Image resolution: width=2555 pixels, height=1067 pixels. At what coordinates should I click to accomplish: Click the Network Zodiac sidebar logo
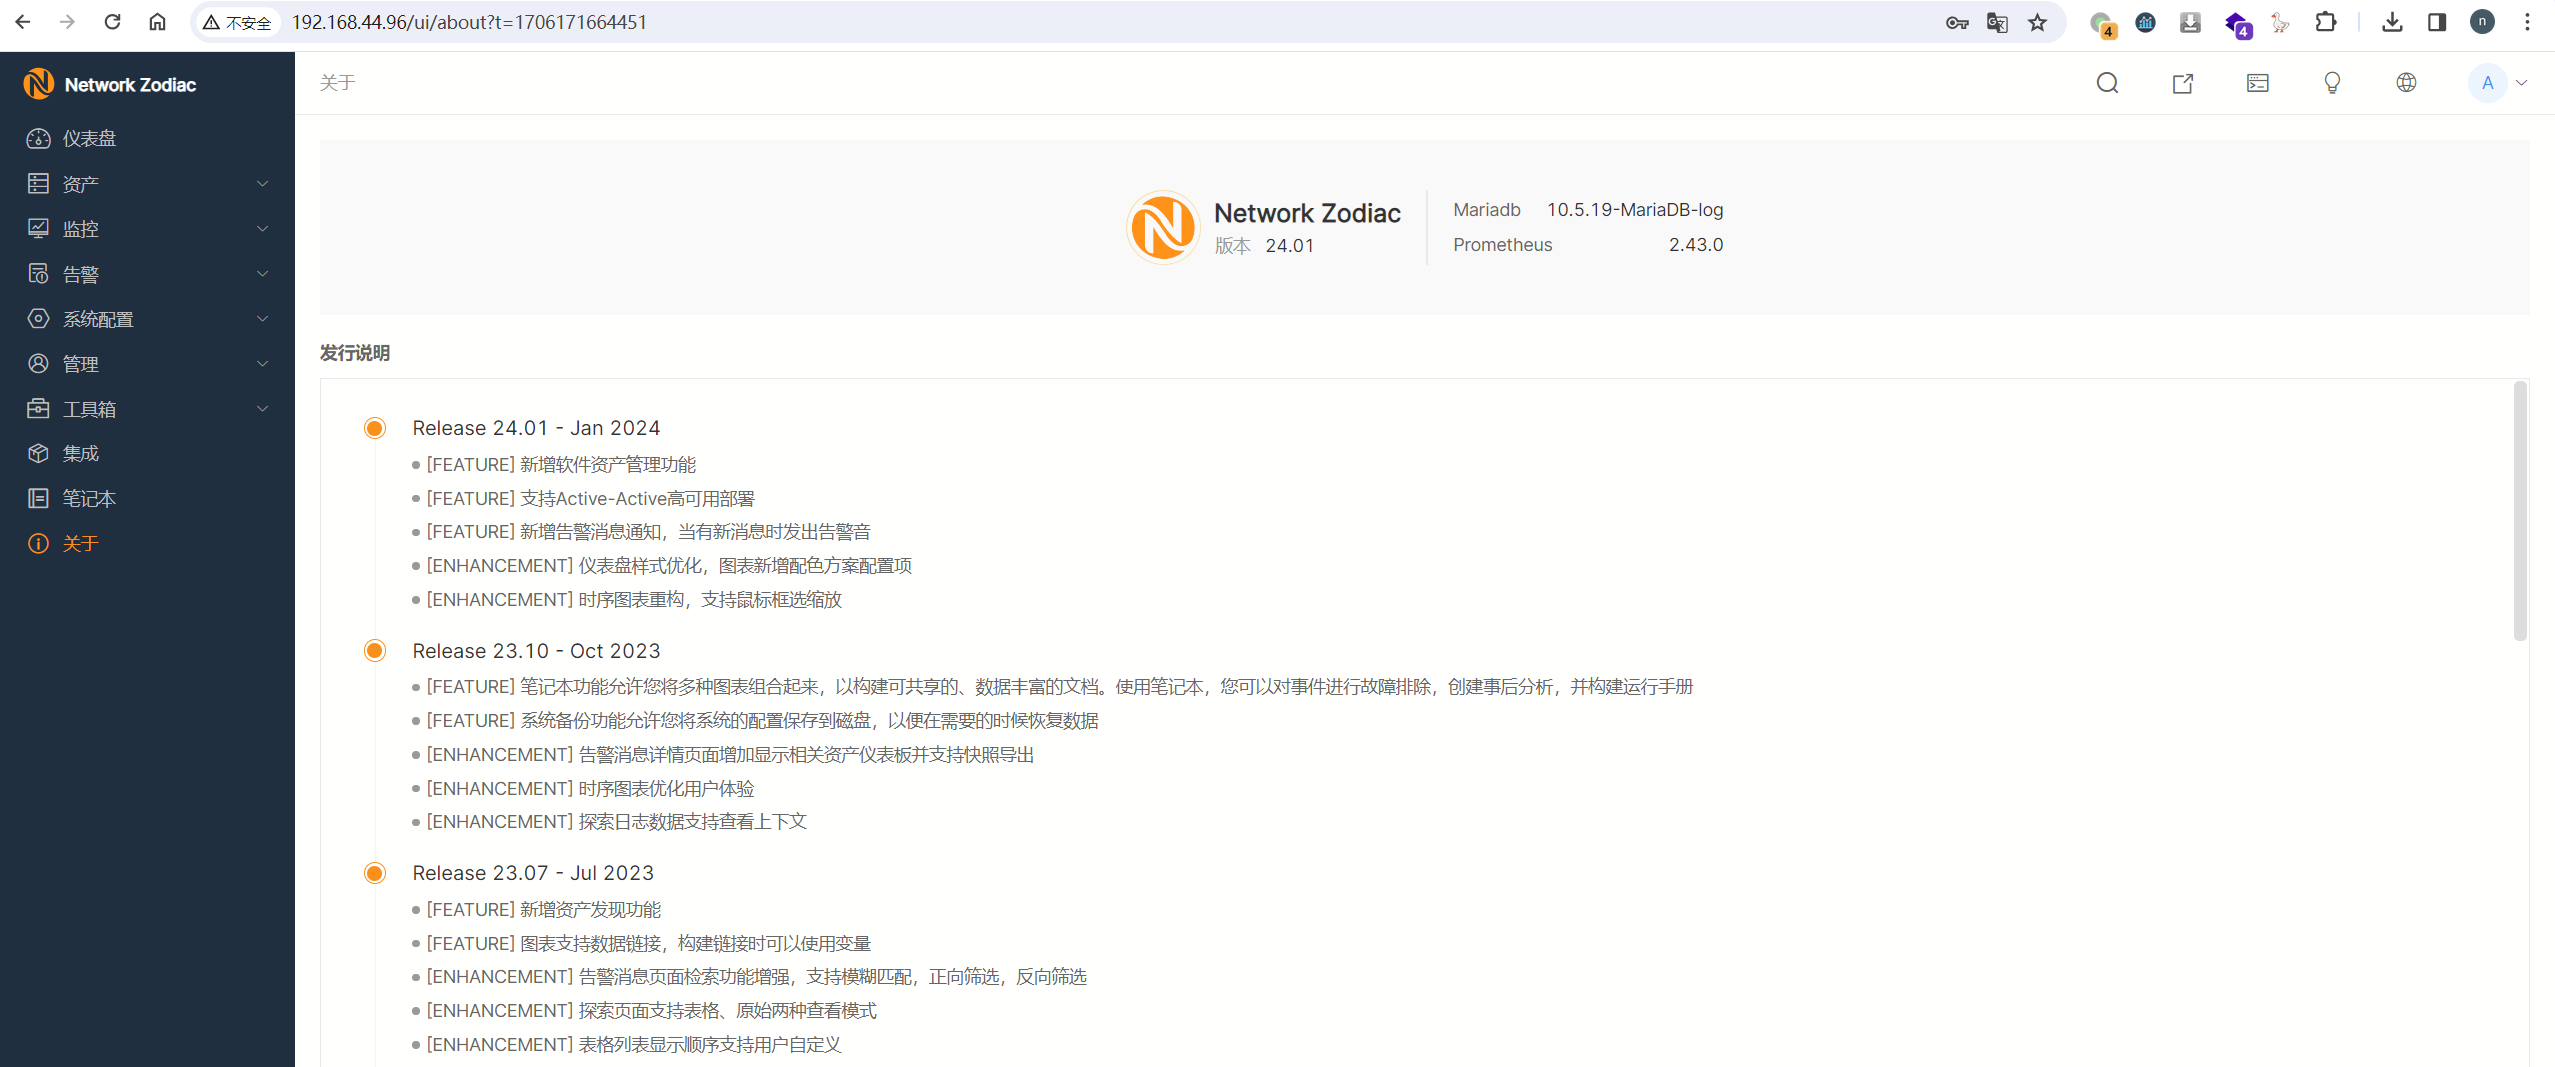pos(110,85)
